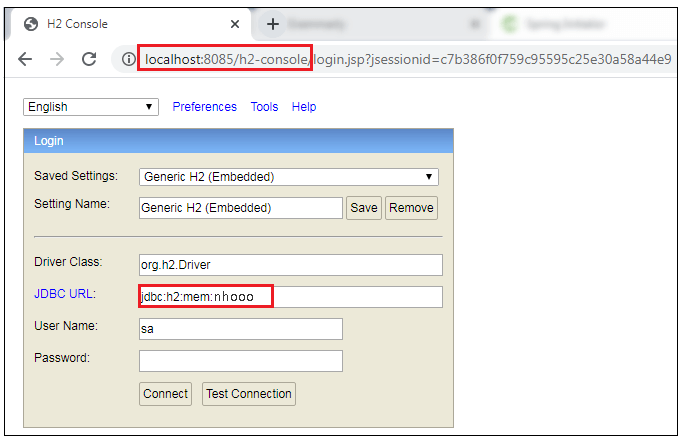681x439 pixels.
Task: Open the Tools link
Action: [264, 107]
